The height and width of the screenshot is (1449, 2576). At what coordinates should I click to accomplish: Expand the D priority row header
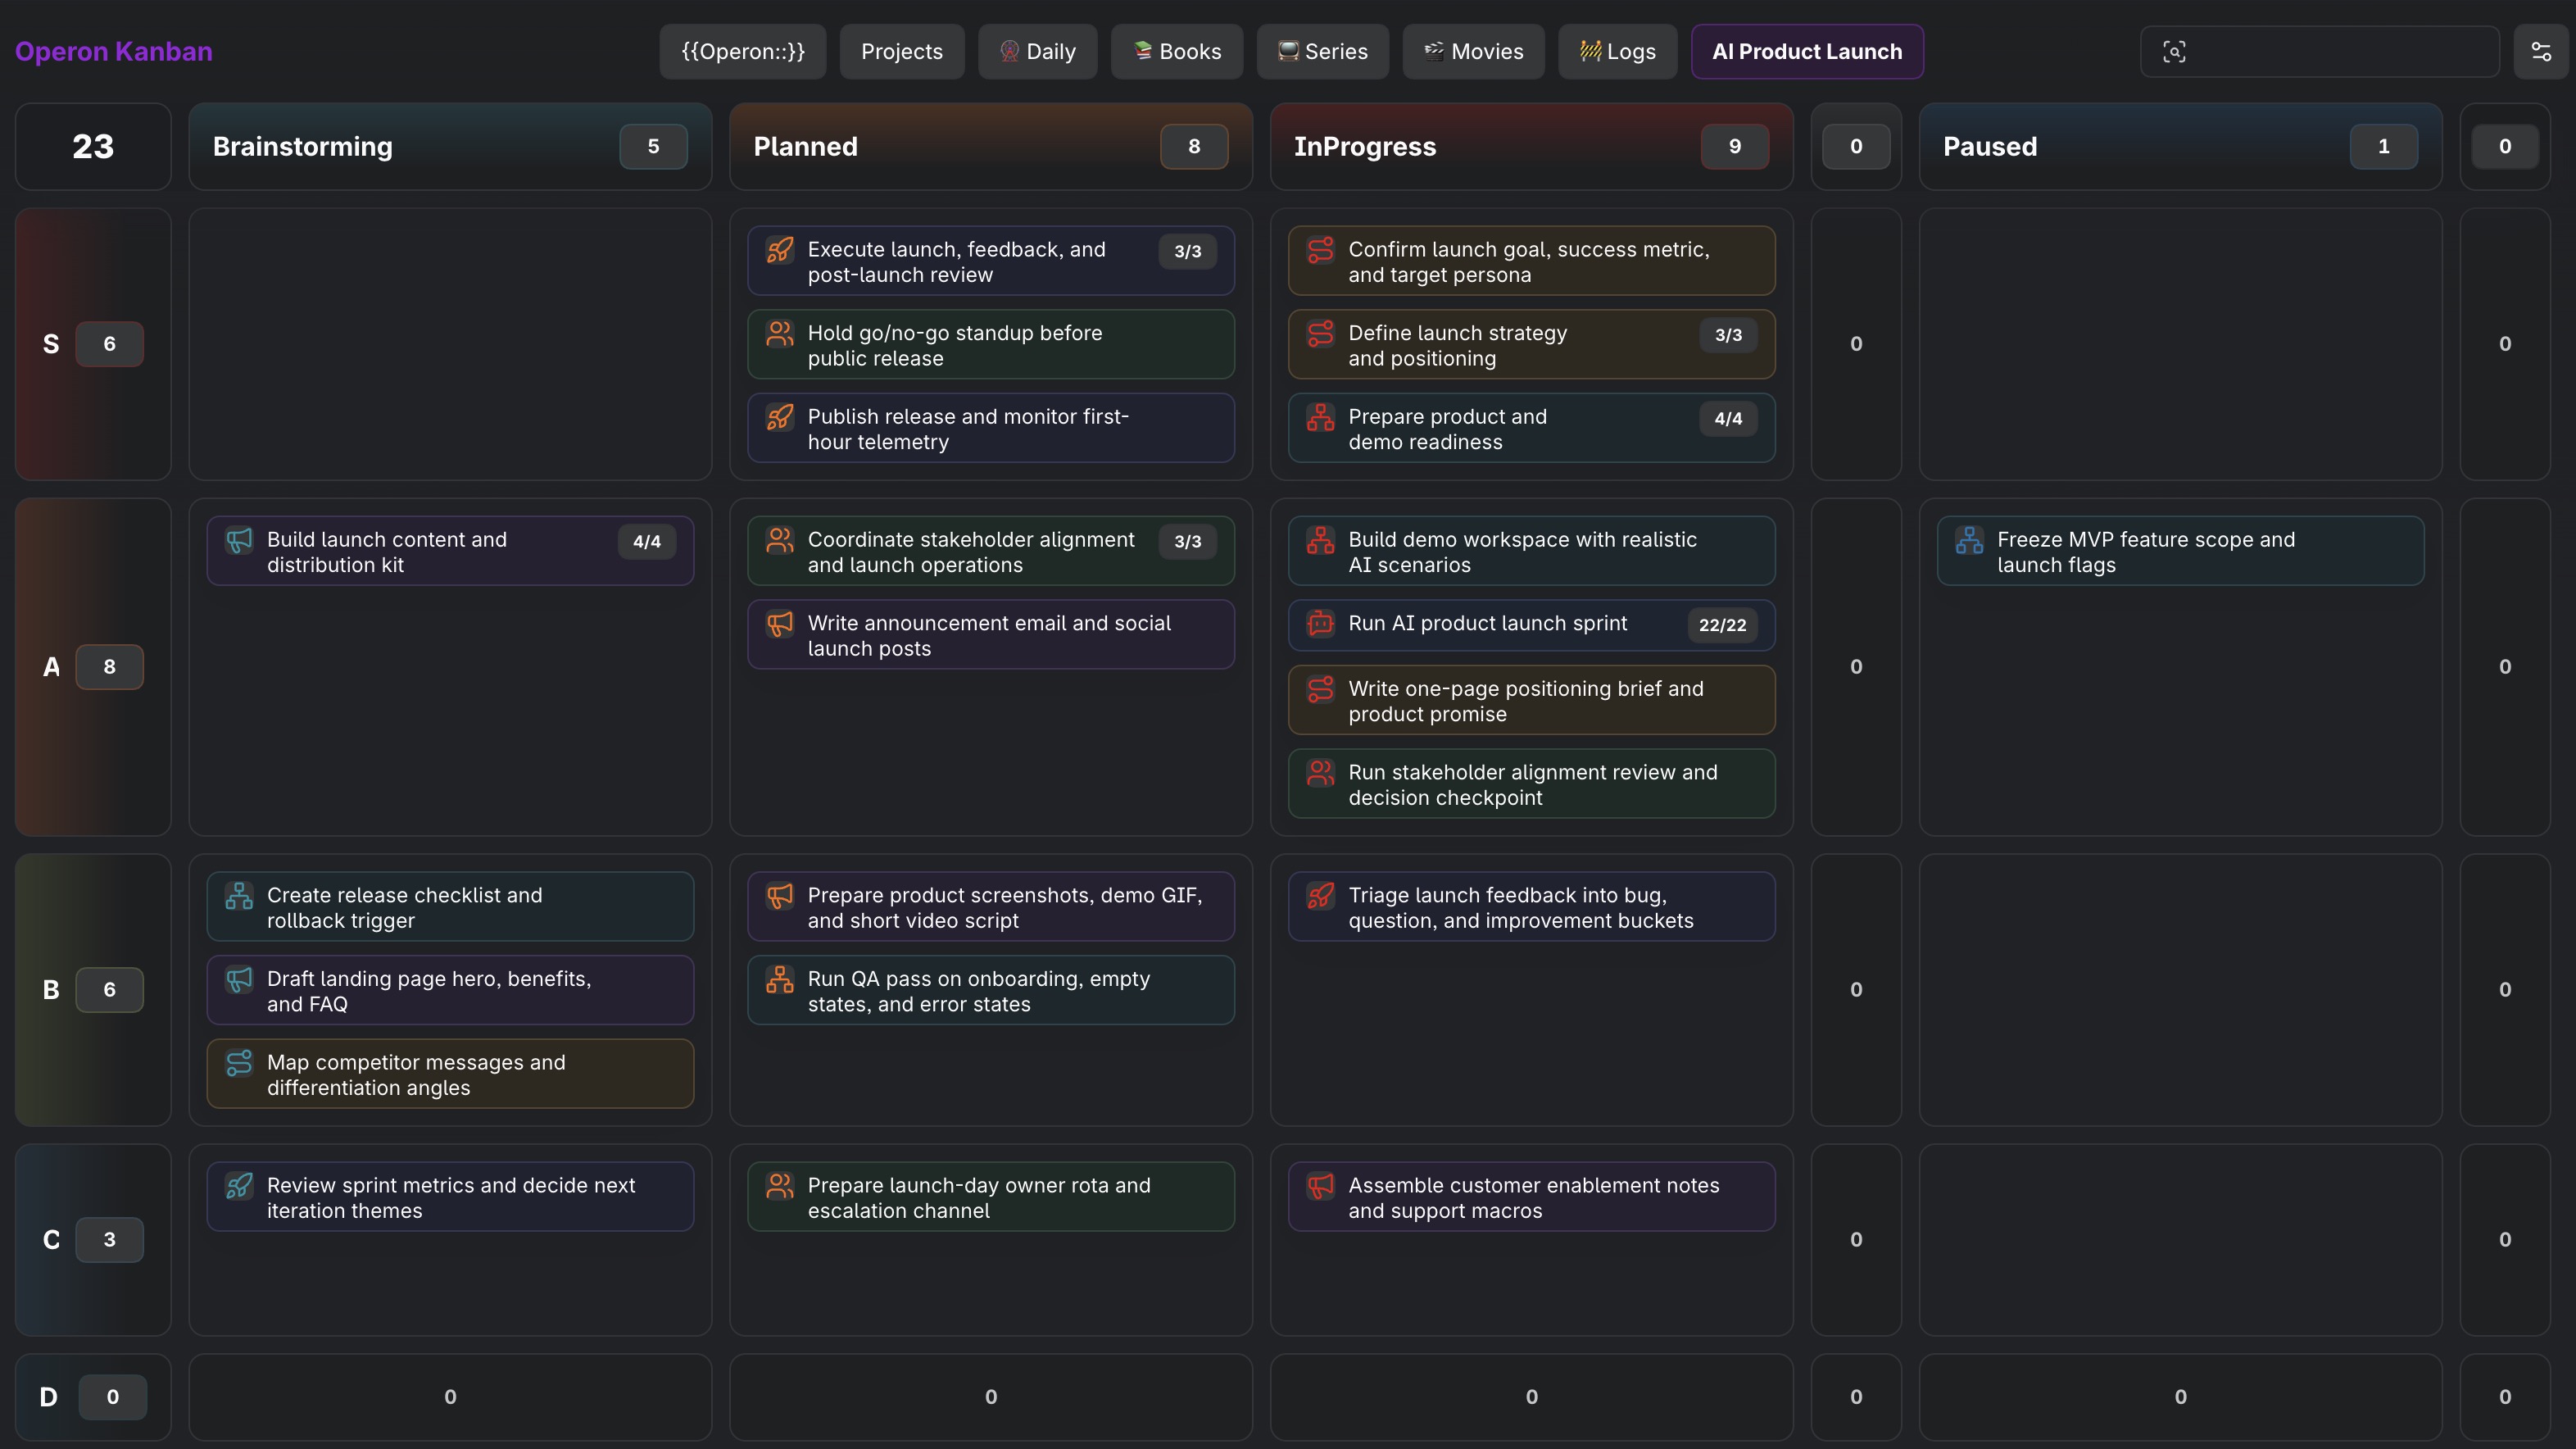(x=93, y=1397)
